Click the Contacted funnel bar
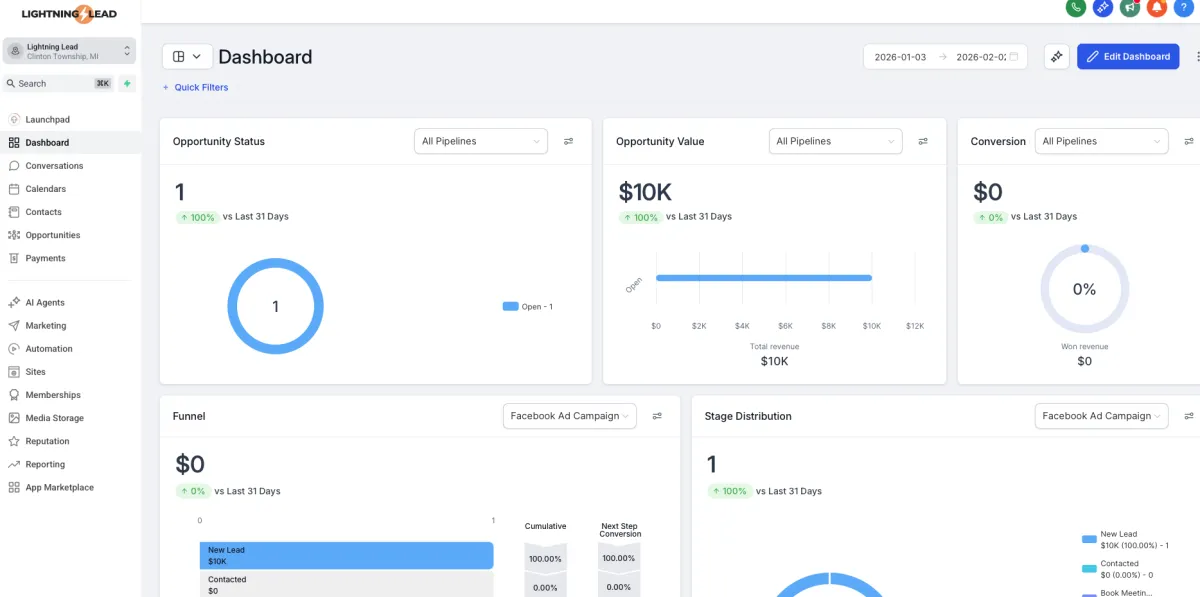This screenshot has height=597, width=1200. tap(346, 584)
